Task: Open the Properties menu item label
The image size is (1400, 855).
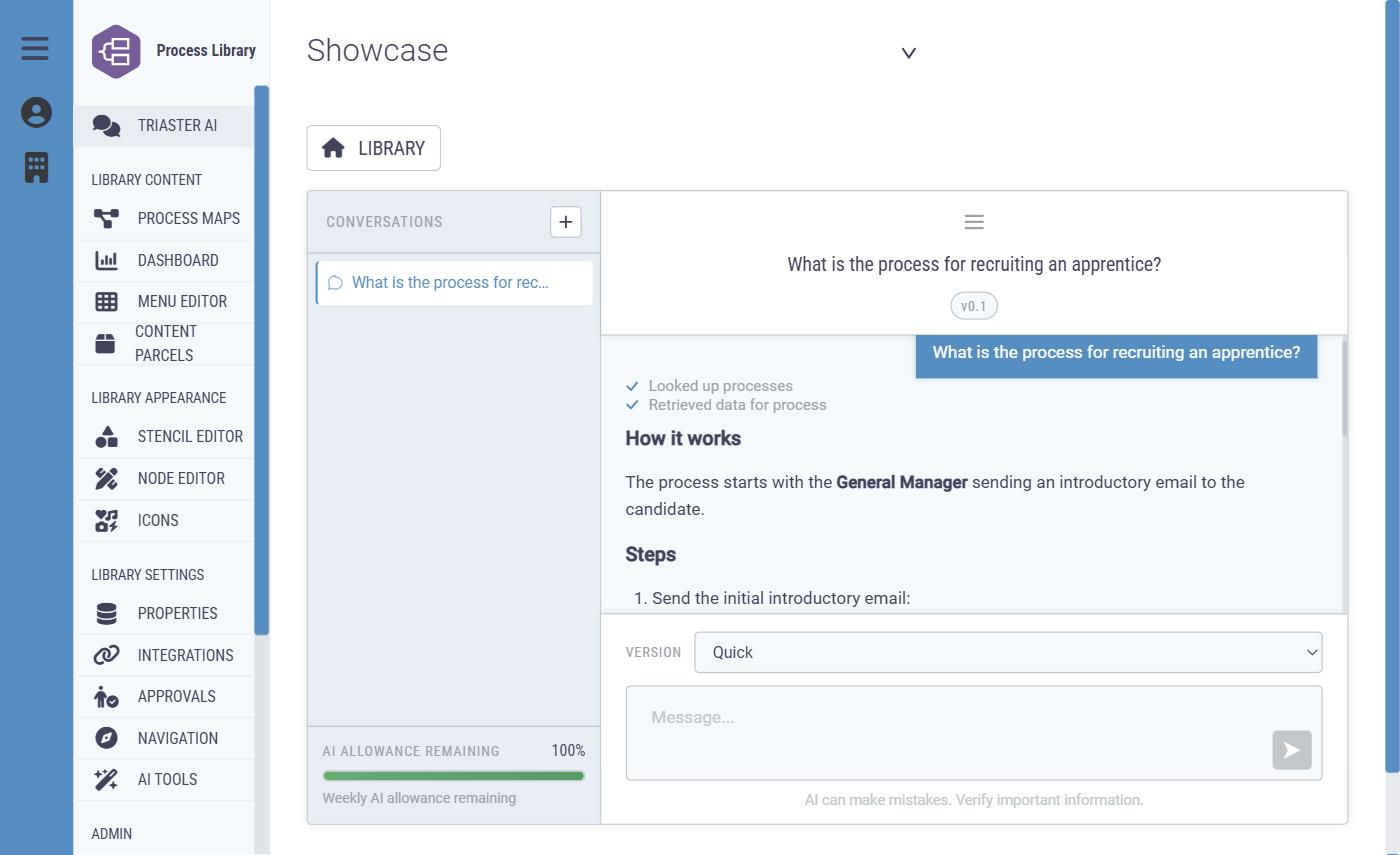Action: tap(178, 613)
